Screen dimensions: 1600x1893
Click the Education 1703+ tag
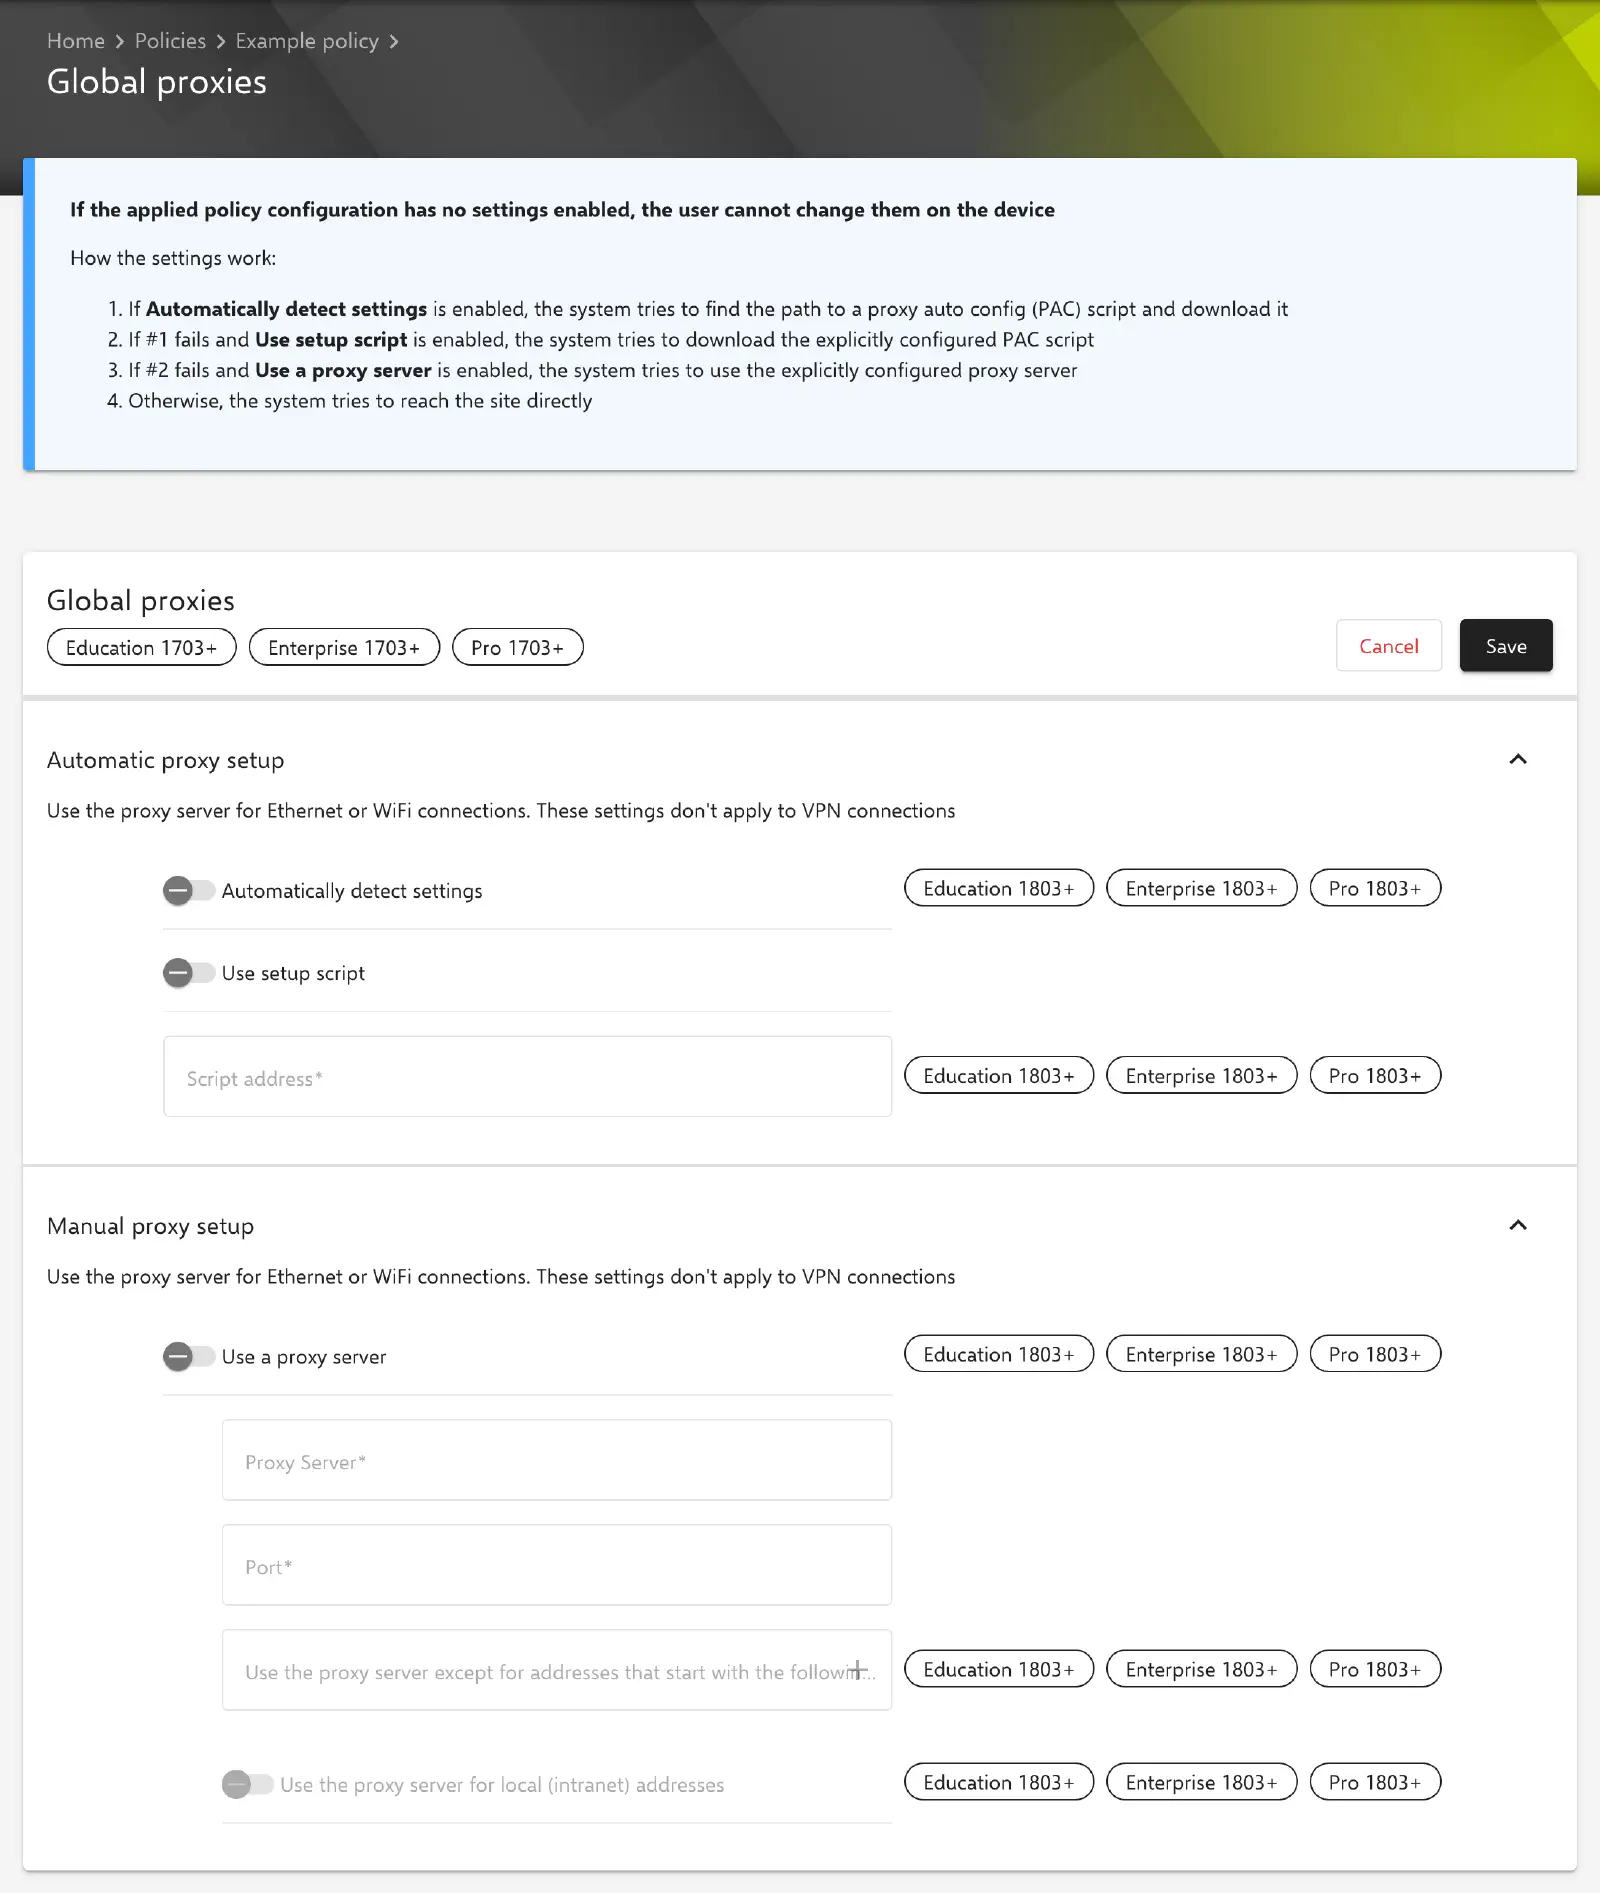(142, 647)
